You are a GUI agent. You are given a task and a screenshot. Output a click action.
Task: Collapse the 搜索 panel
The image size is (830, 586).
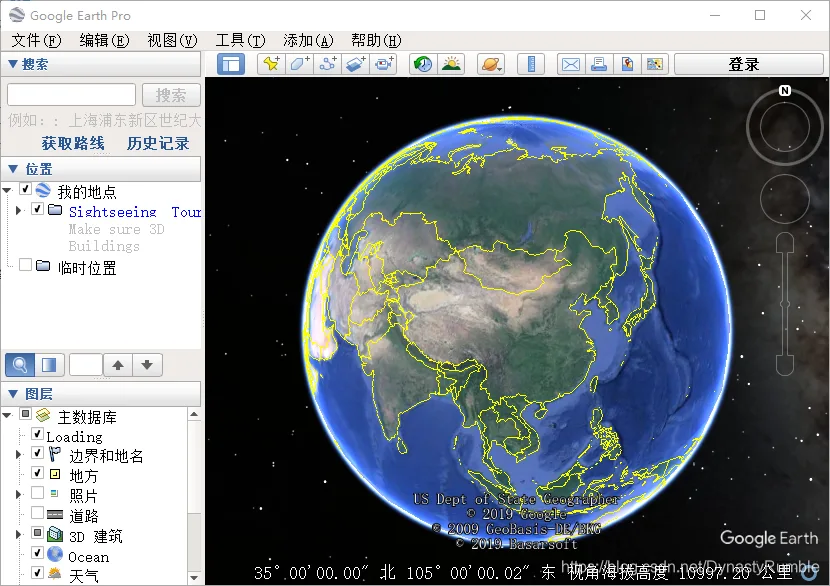point(14,64)
